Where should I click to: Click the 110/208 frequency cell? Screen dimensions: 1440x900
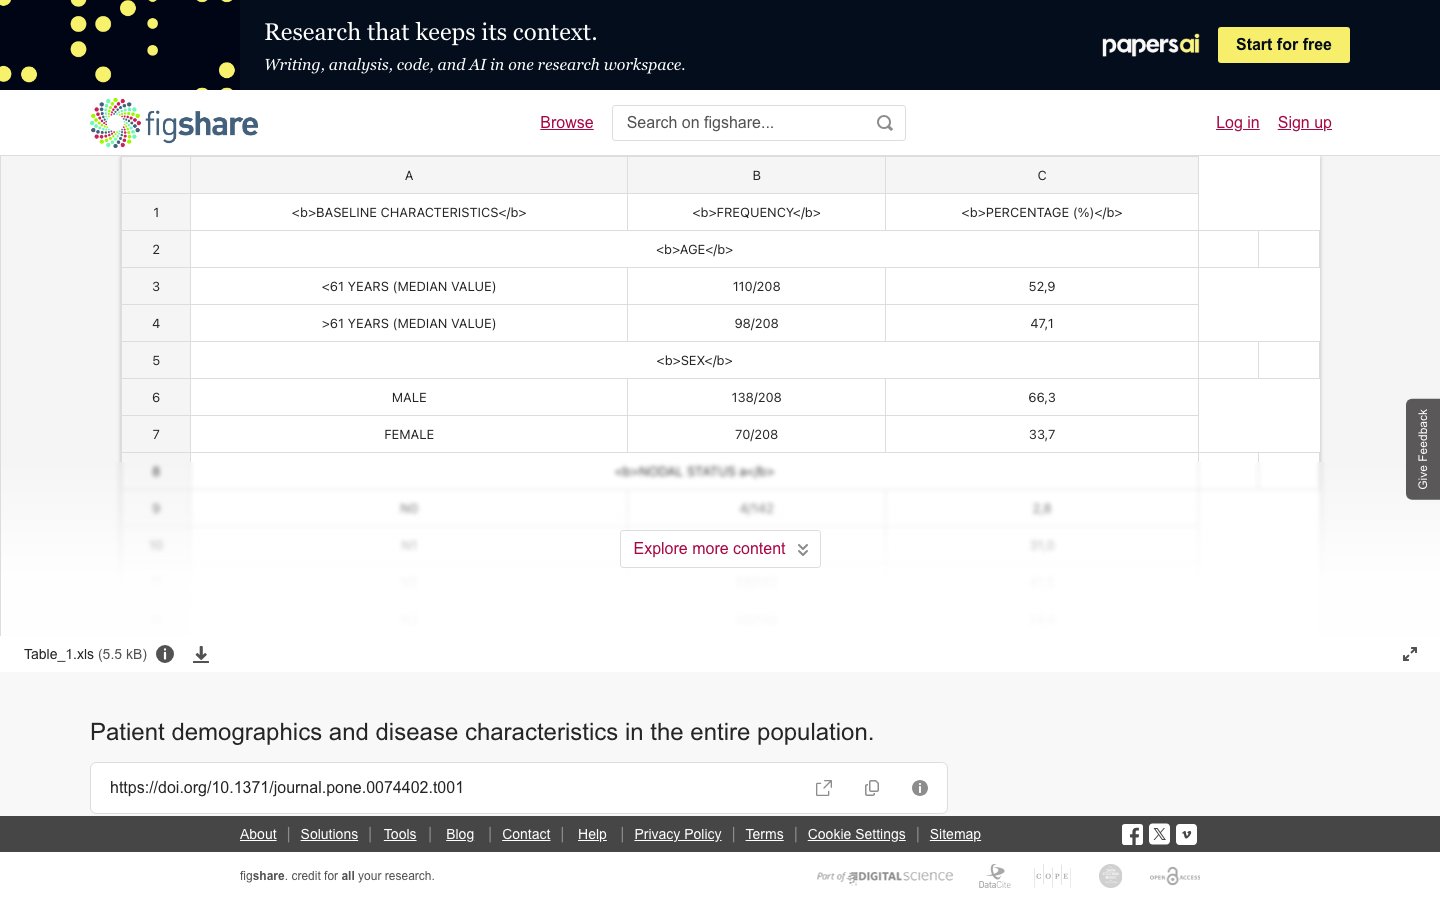click(x=756, y=286)
